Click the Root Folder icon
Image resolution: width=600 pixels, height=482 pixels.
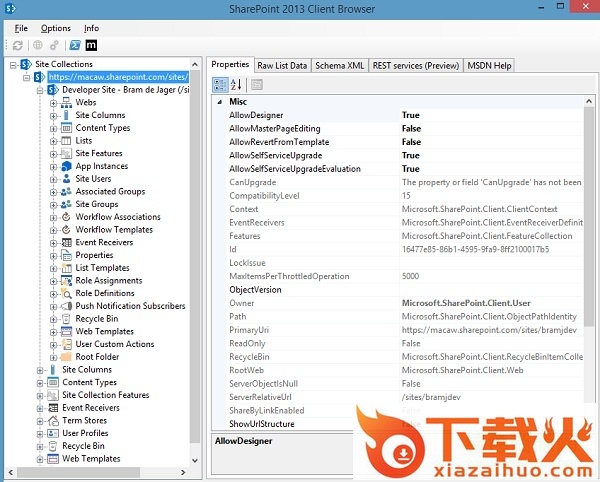point(66,357)
